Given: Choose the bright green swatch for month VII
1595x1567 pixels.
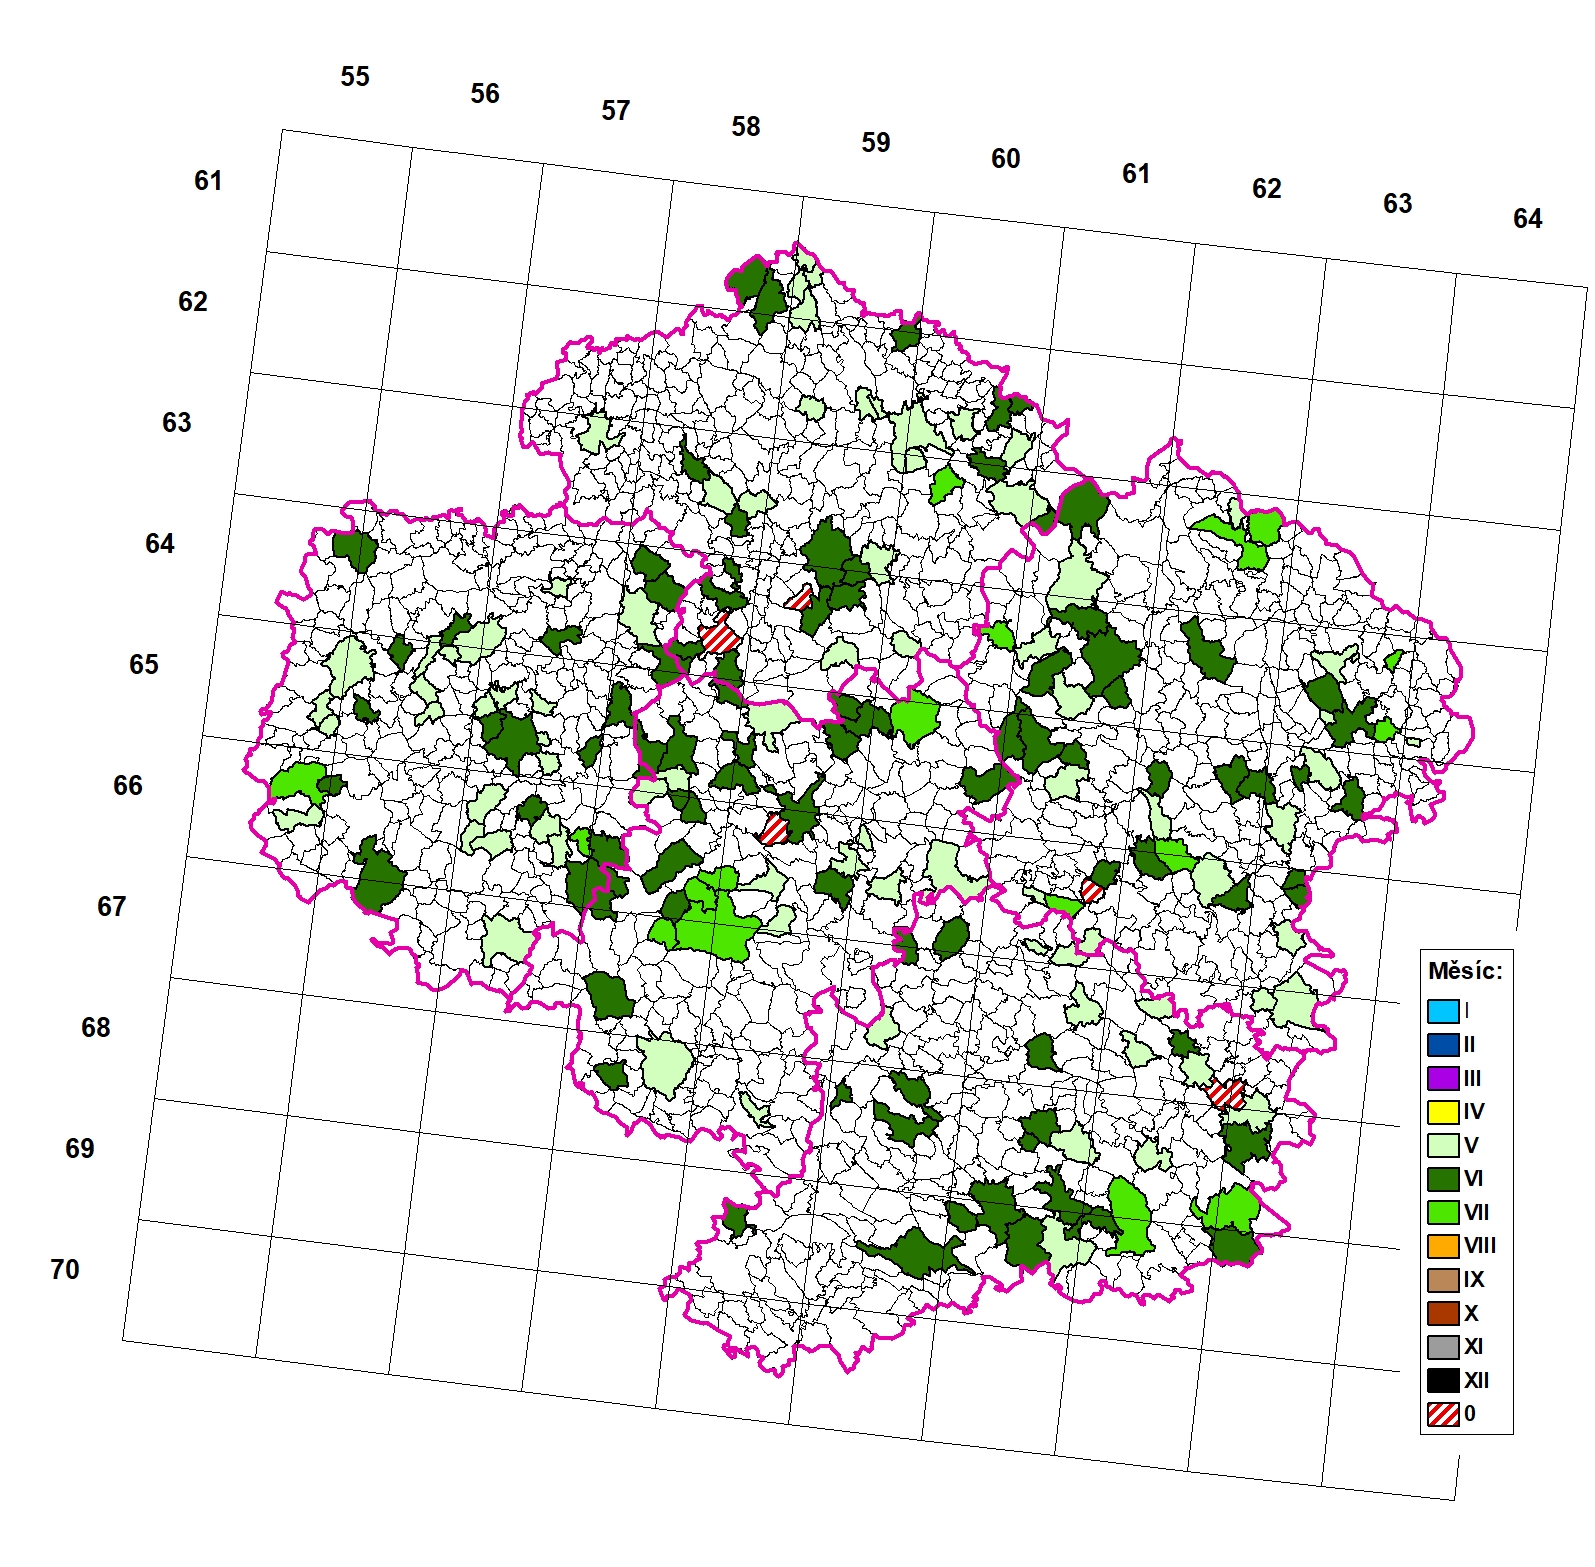Looking at the screenshot, I should click(x=1443, y=1212).
